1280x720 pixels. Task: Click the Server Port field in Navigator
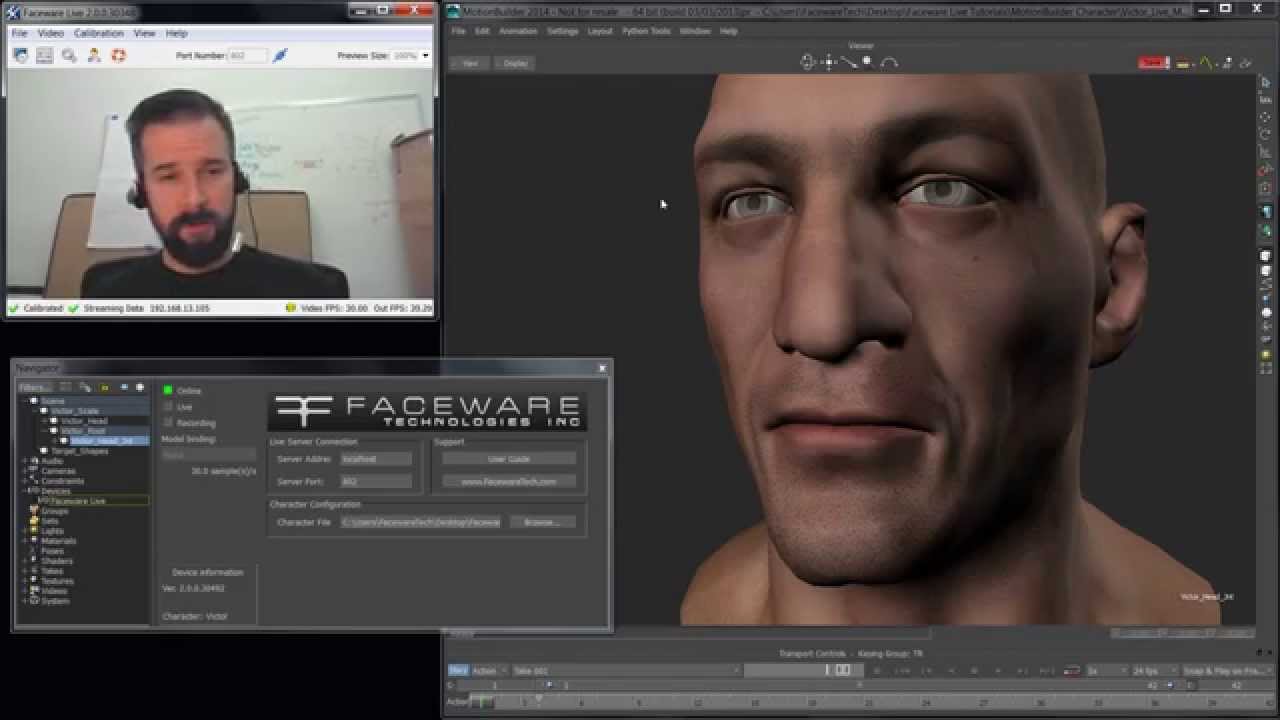(x=376, y=481)
